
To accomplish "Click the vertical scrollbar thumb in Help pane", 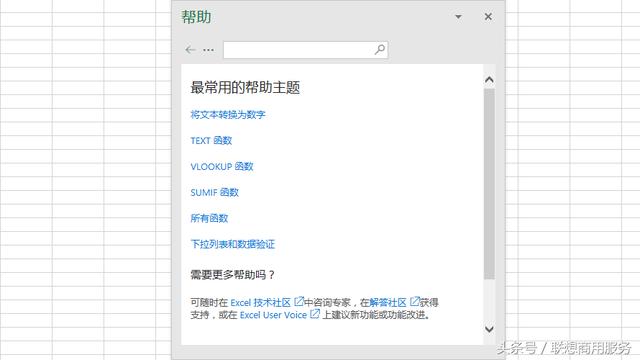I will [x=489, y=184].
